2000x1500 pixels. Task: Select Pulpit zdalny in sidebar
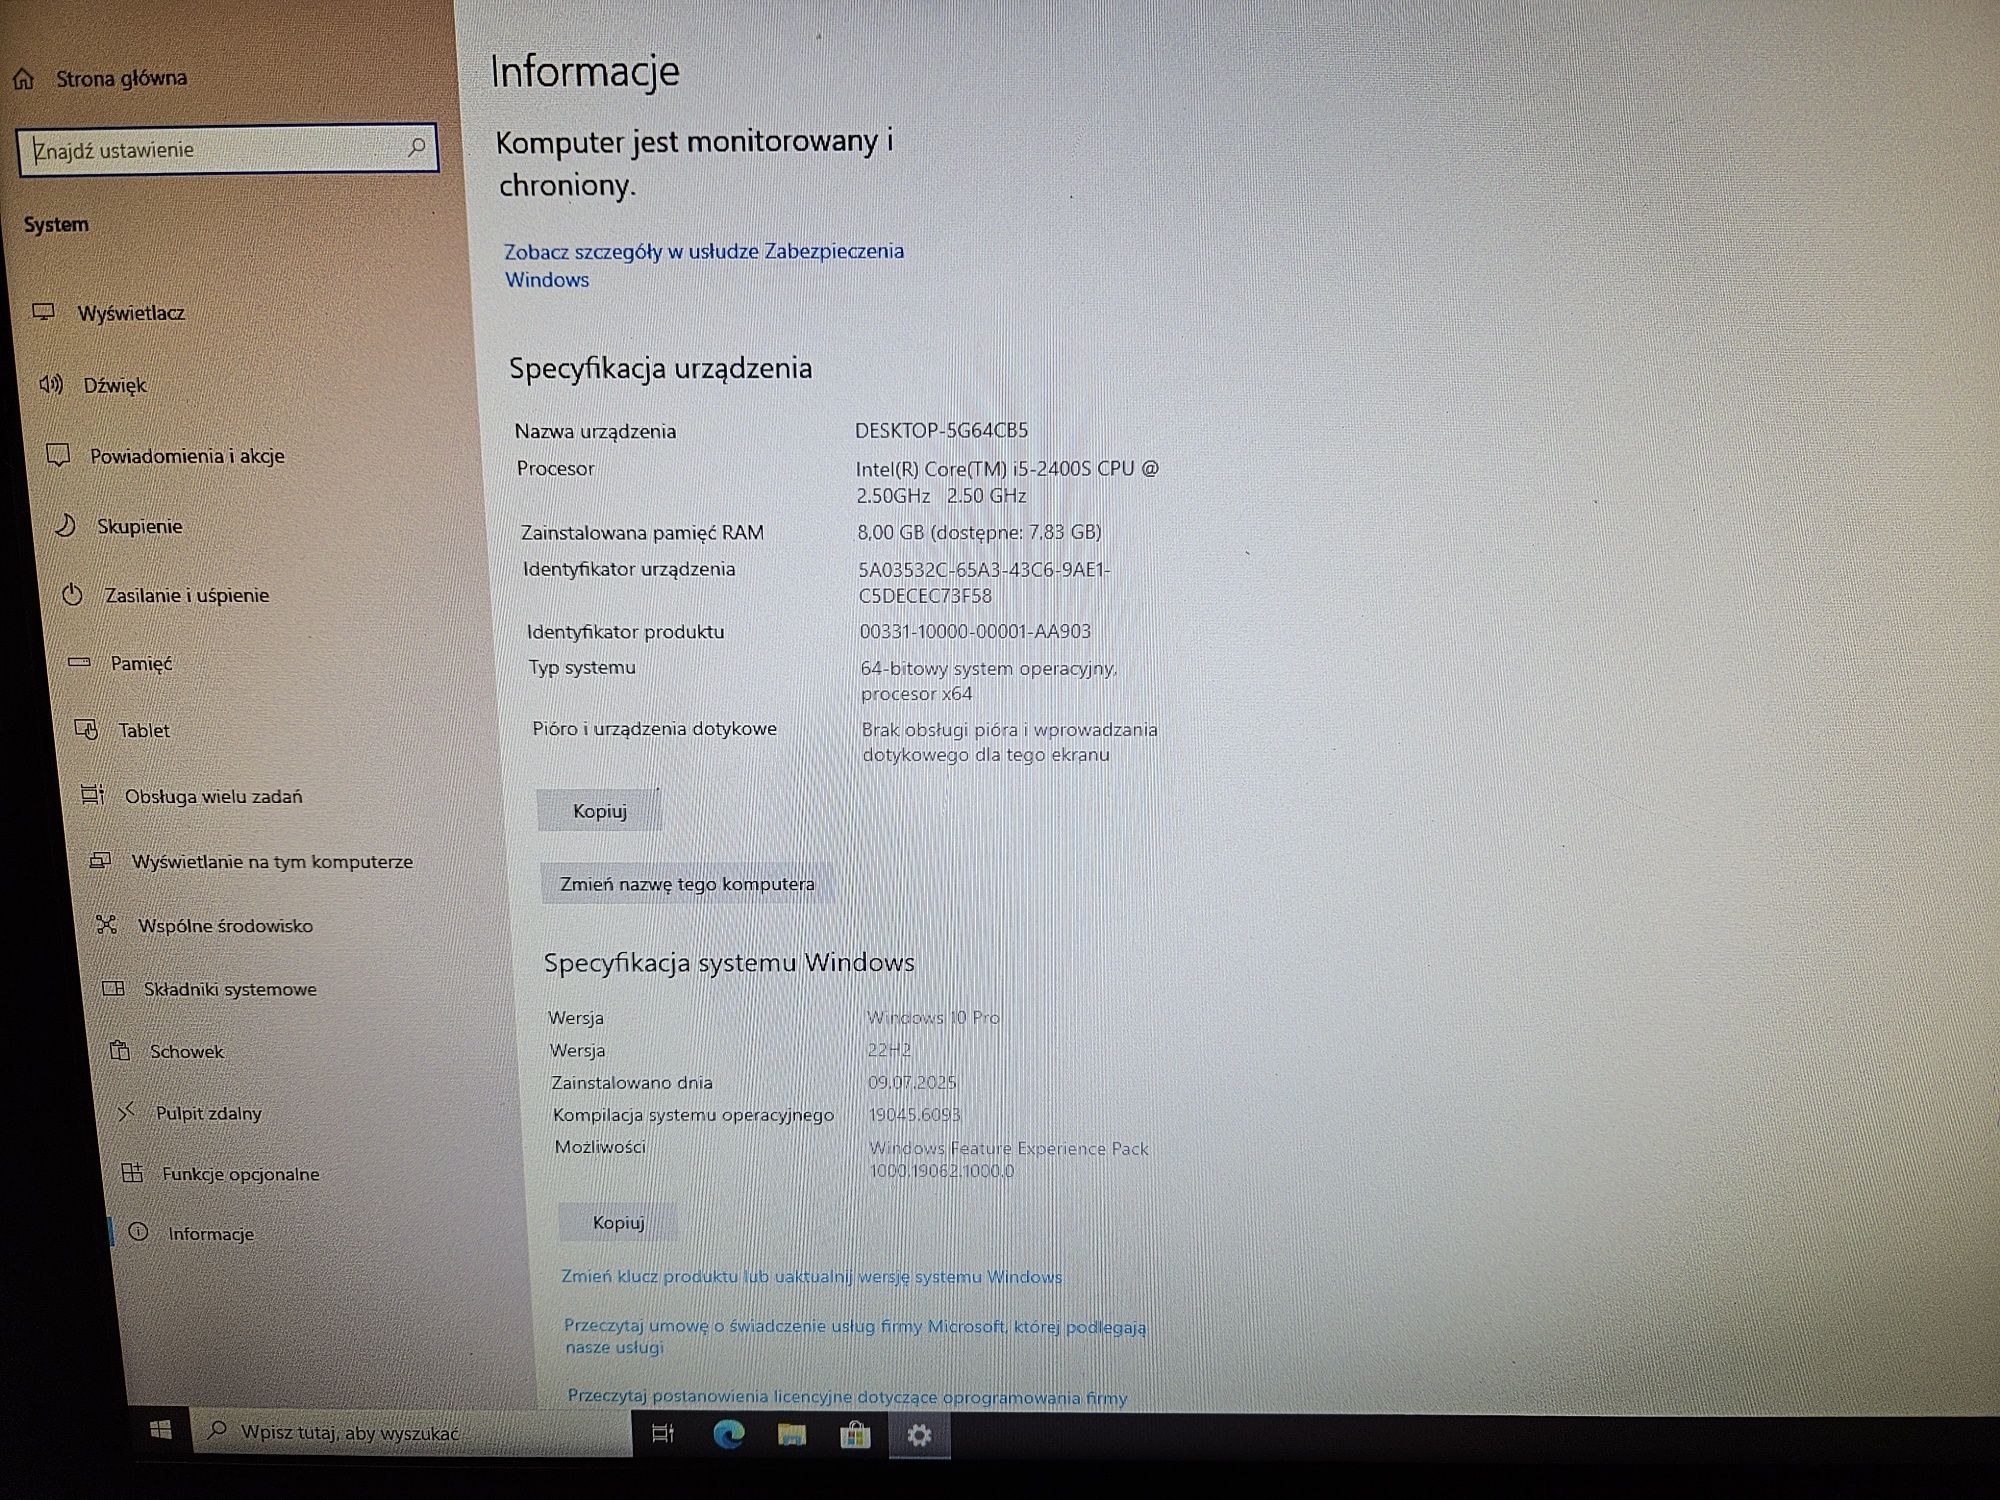coord(209,1112)
